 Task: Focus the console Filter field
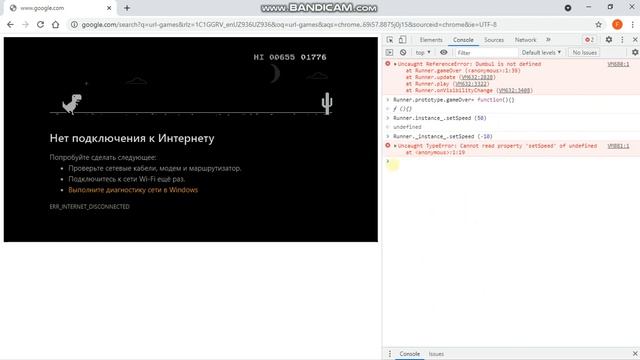pos(486,53)
